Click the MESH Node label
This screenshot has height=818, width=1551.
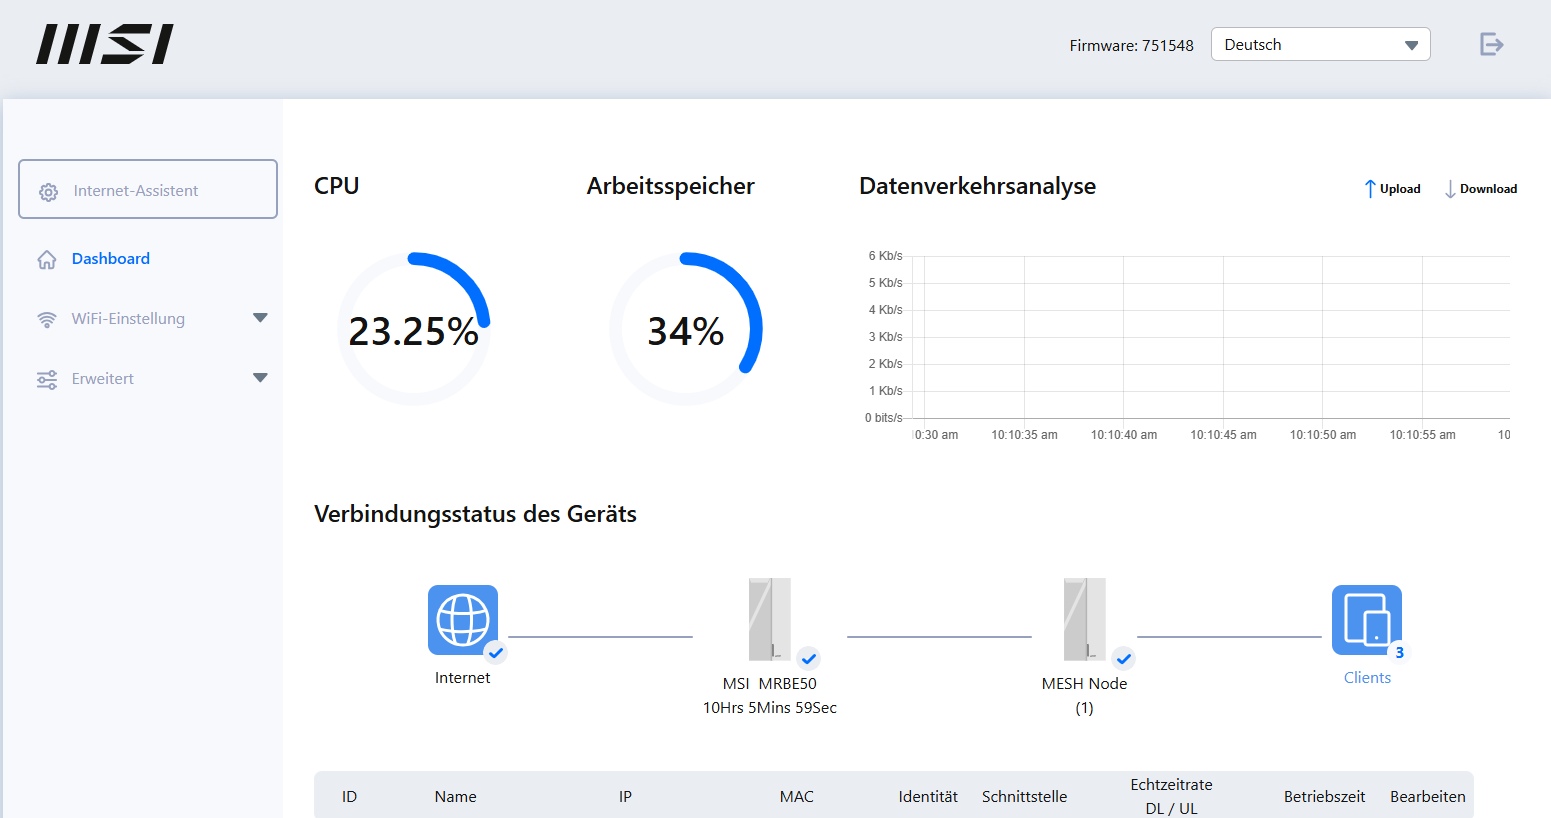[1084, 684]
